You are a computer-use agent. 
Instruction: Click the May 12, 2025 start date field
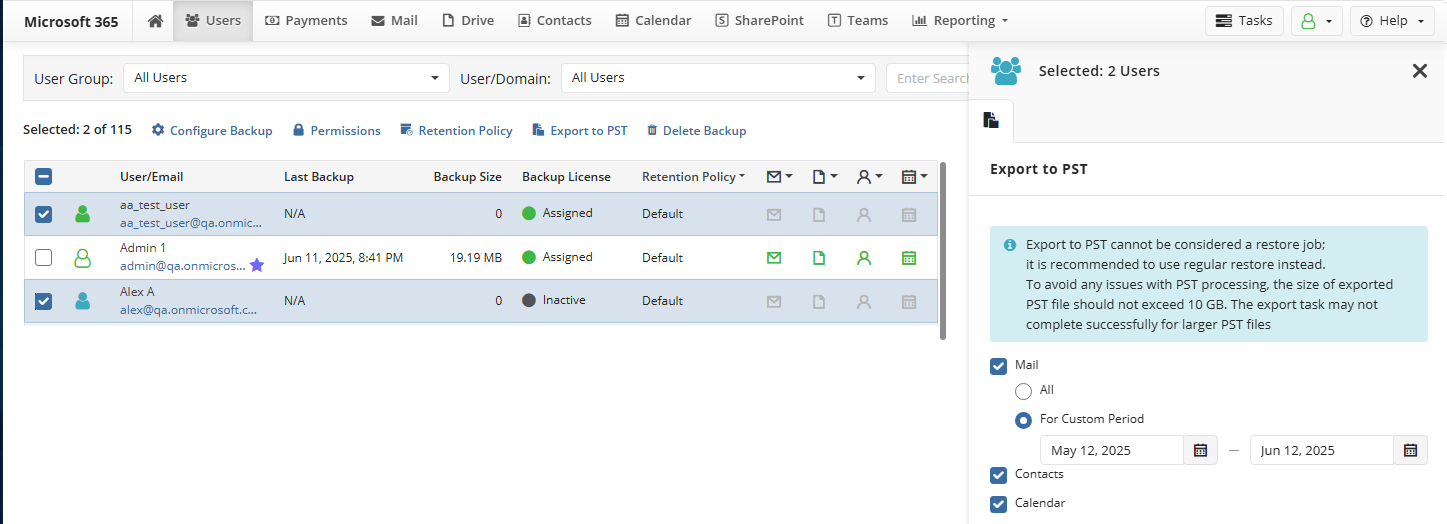point(1112,450)
